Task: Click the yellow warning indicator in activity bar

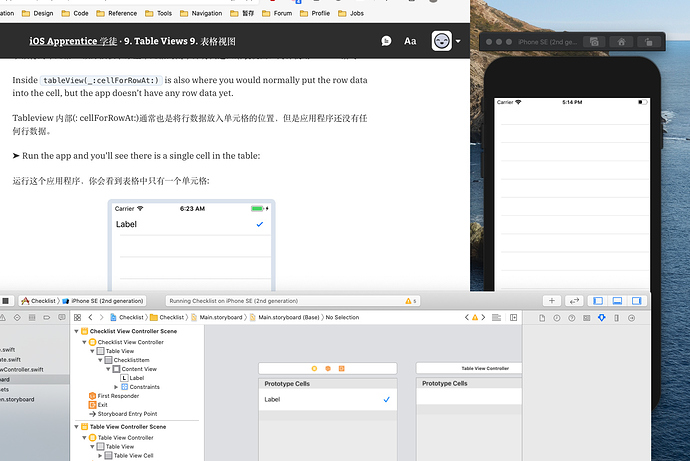Action: coord(409,300)
